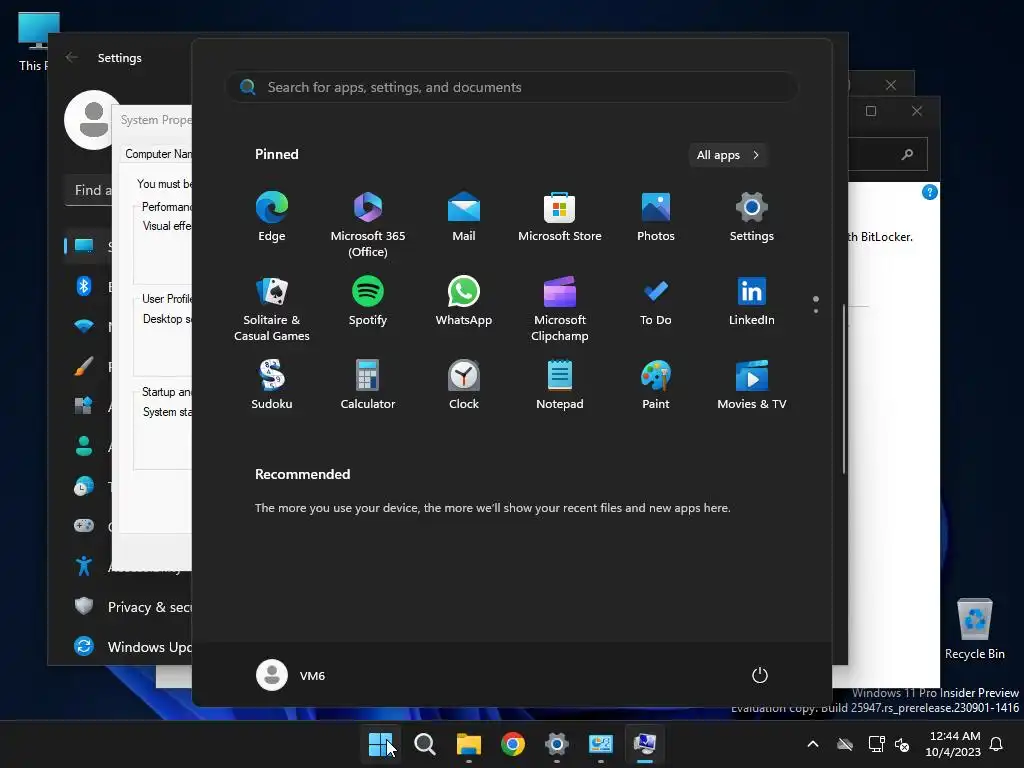Open LinkedIn app
This screenshot has width=1024, height=768.
point(752,301)
